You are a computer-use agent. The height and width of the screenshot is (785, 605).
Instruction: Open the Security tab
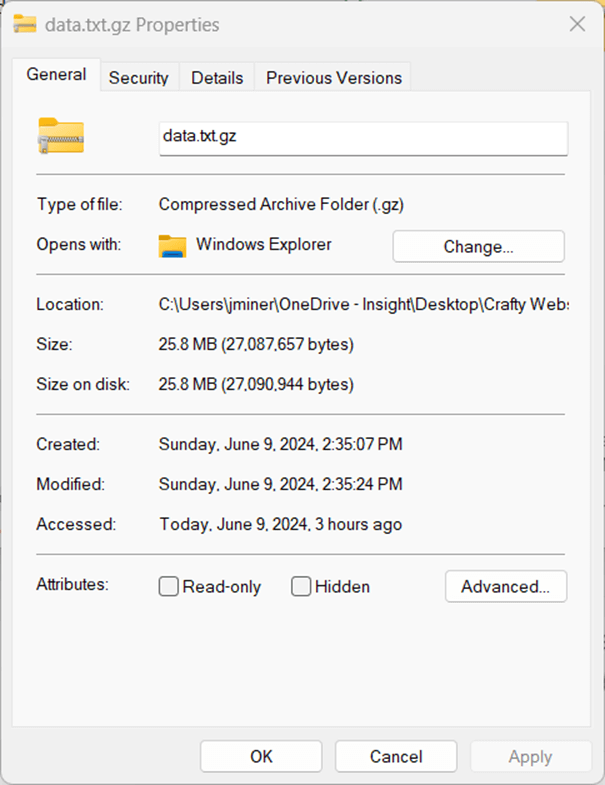coord(139,77)
